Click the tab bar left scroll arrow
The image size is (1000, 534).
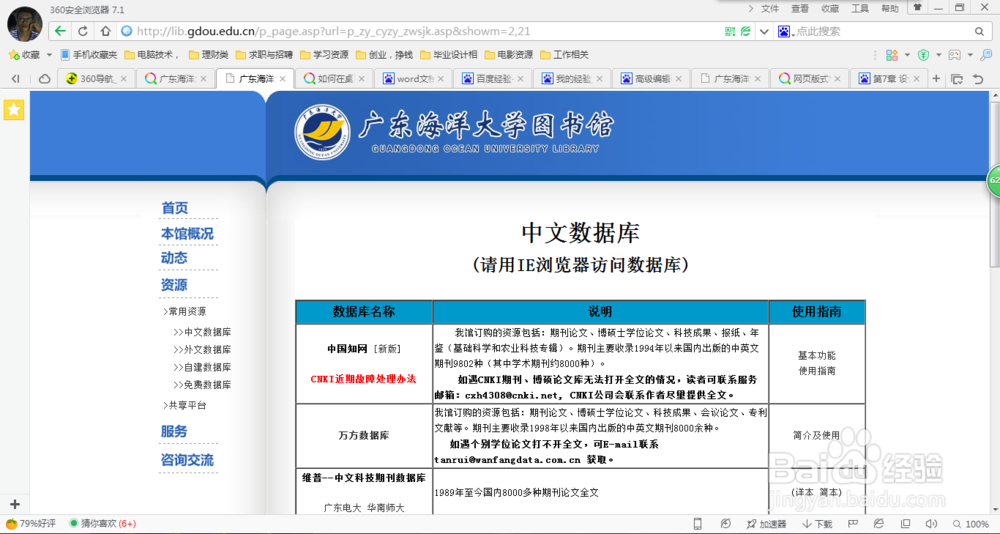(x=15, y=79)
